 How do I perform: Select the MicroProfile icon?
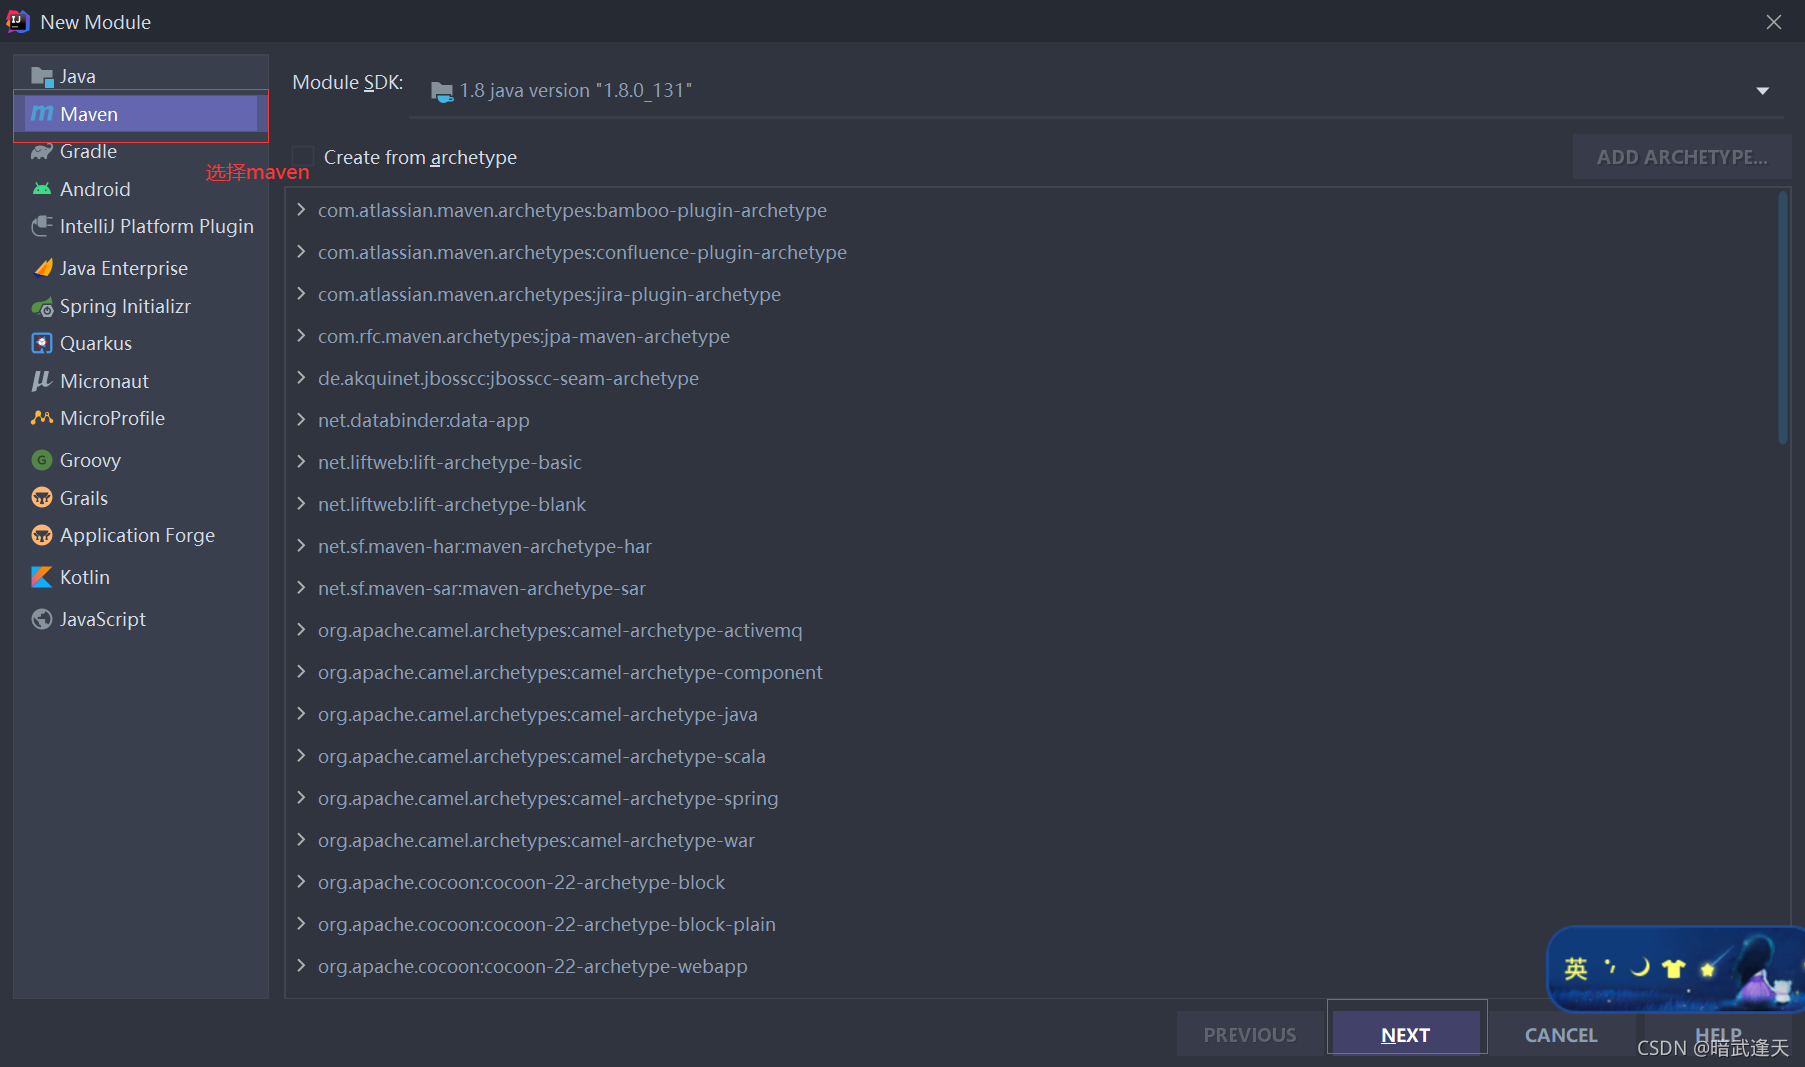pos(42,418)
